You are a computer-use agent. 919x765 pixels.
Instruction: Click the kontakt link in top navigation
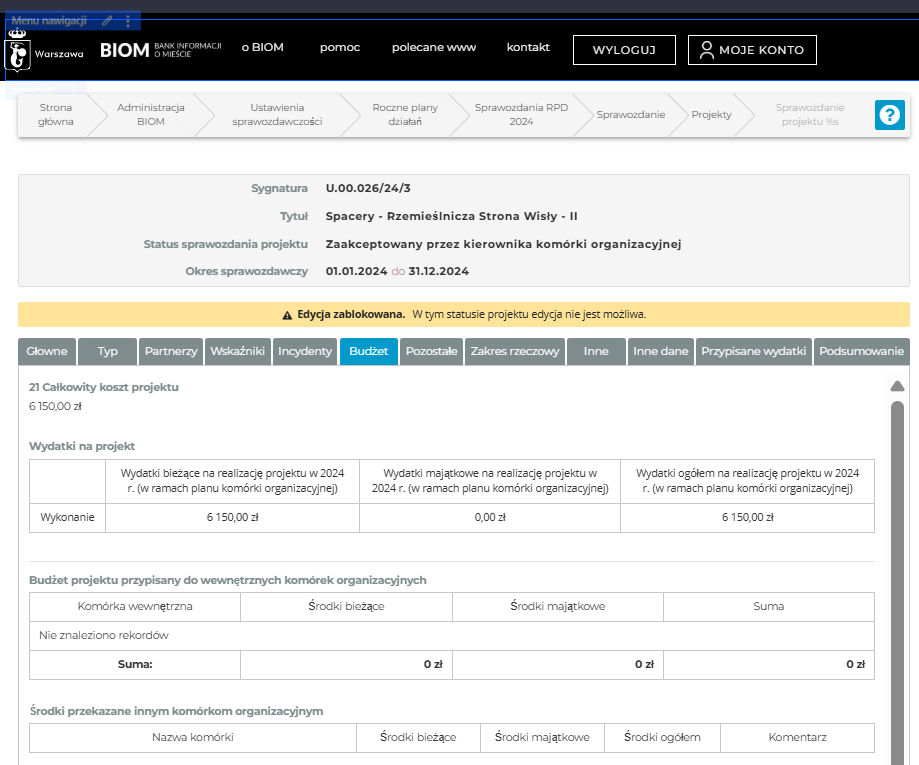pos(528,47)
